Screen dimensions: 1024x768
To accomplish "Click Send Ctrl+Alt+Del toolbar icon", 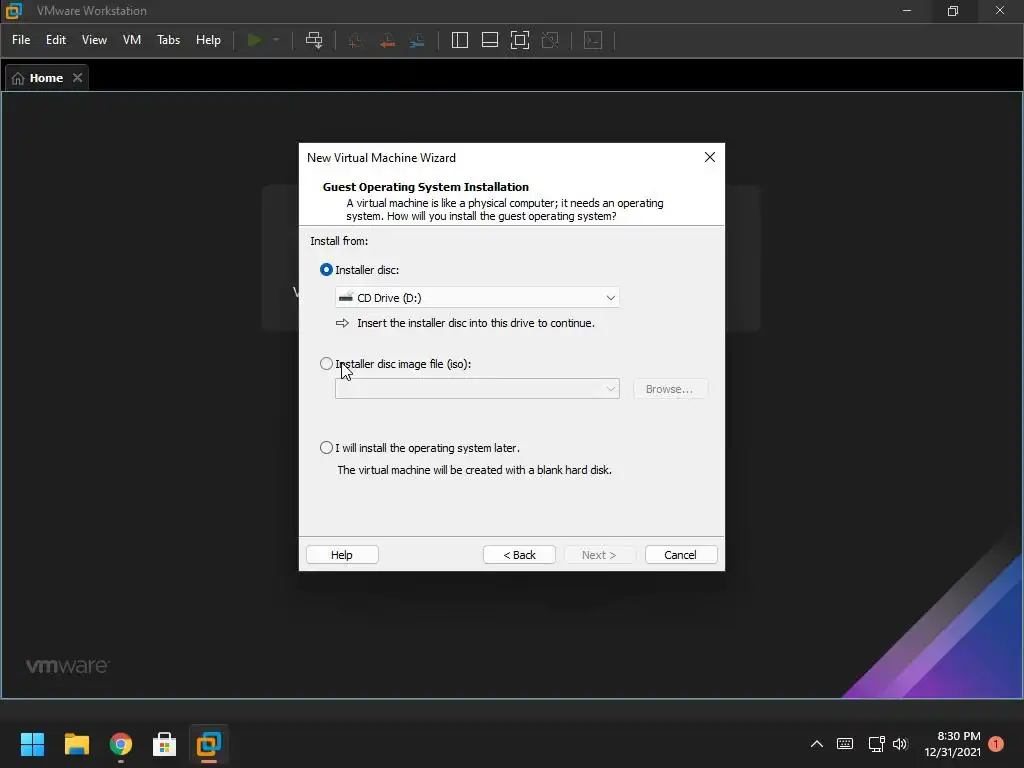I will [314, 40].
